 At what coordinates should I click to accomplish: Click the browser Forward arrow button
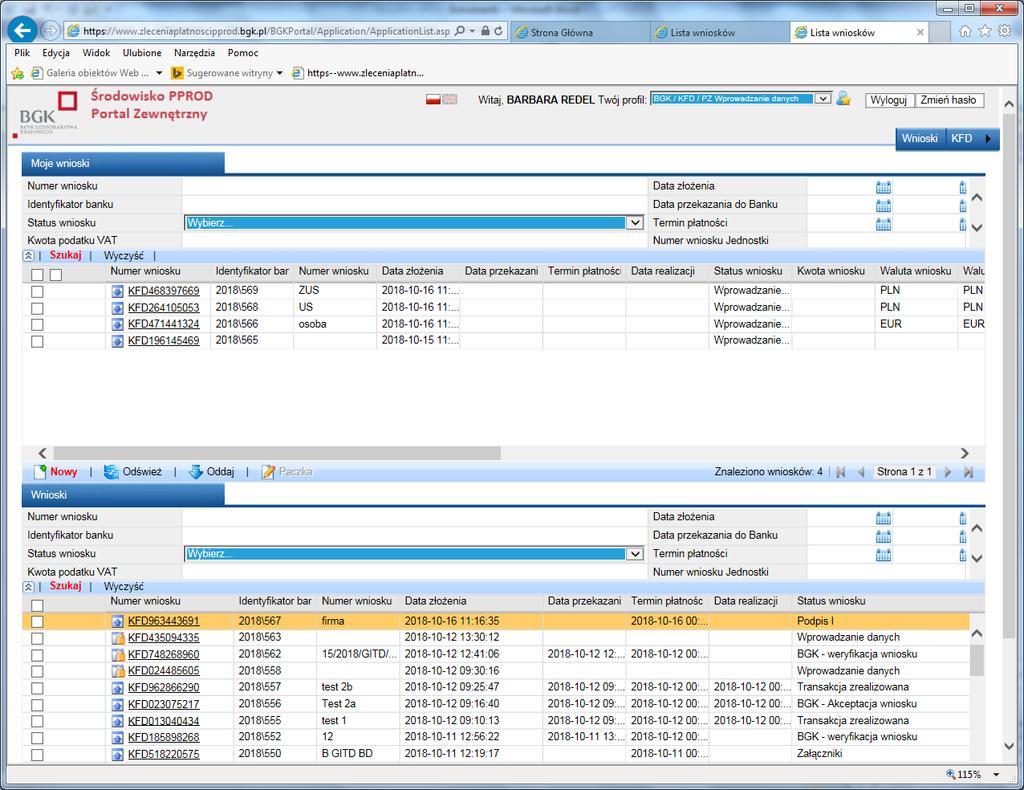pyautogui.click(x=50, y=30)
